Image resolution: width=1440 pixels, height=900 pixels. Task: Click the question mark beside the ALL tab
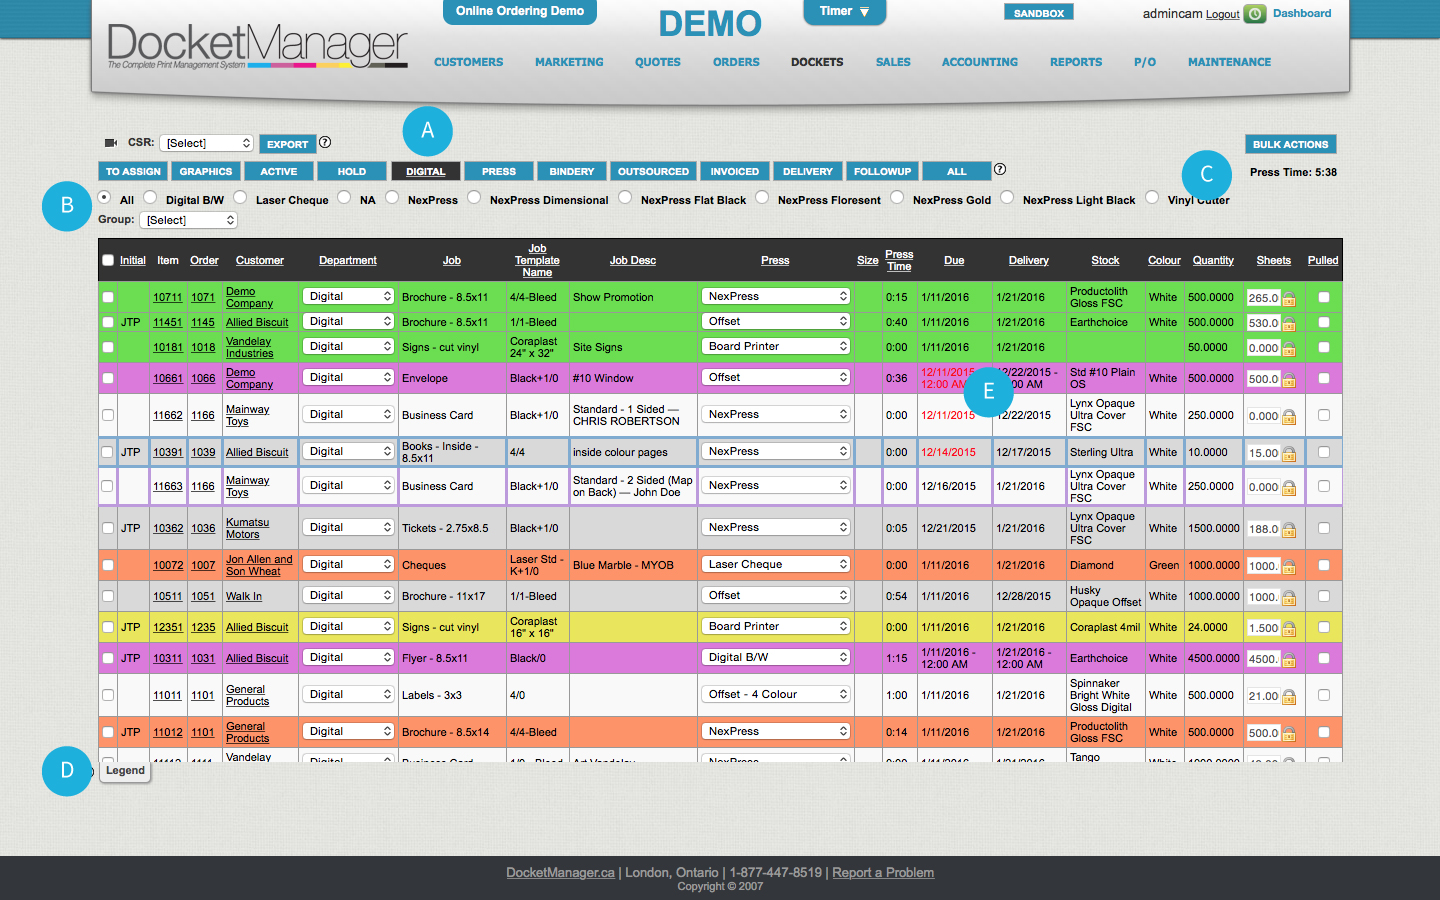(x=1000, y=170)
